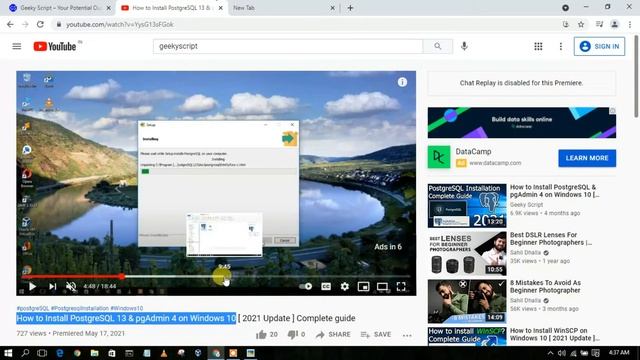
Task: Open the YouTube apps grid
Action: [x=538, y=46]
